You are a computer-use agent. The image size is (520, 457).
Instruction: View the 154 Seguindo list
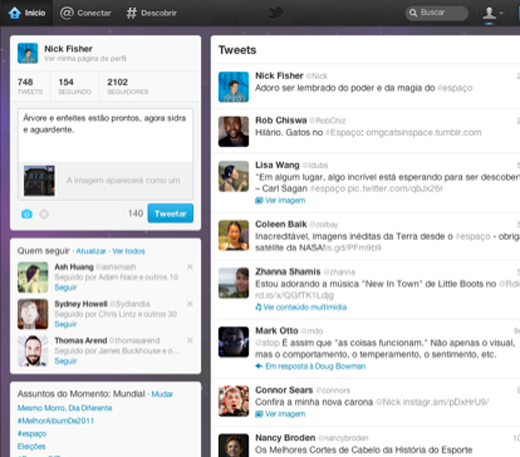pos(75,86)
